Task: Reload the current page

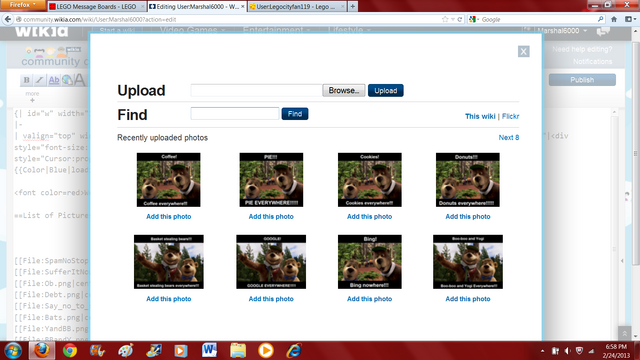Action: 460,19
